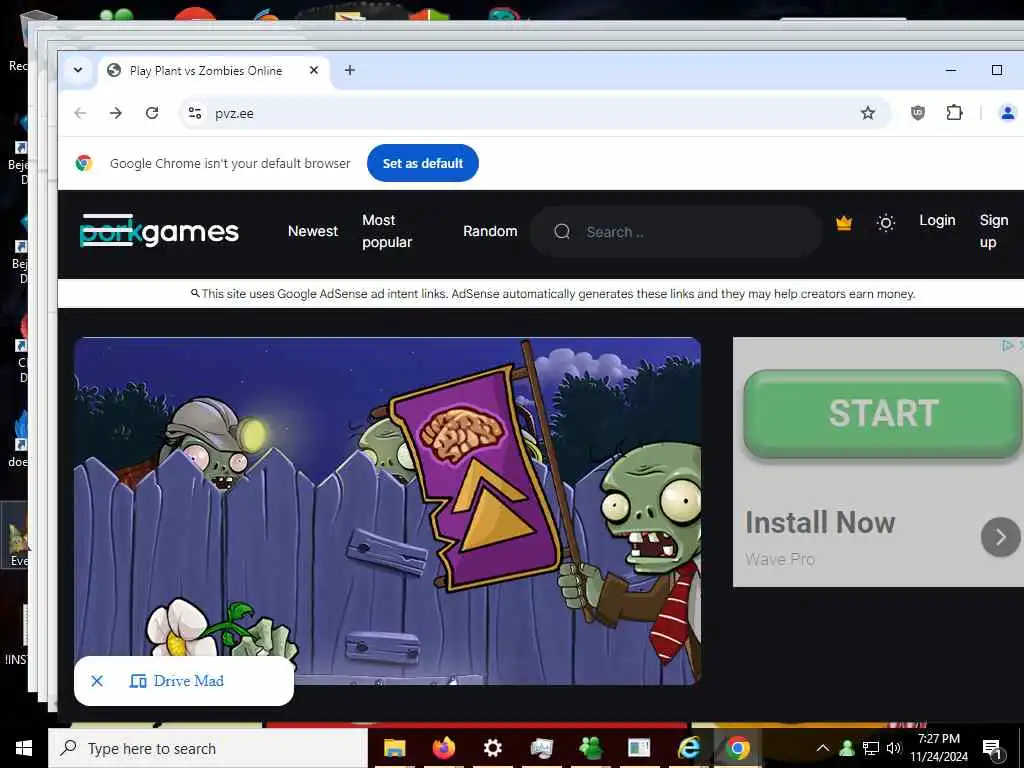This screenshot has height=768, width=1024.
Task: Click the Plants vs Zombies game banner image
Action: (387, 511)
